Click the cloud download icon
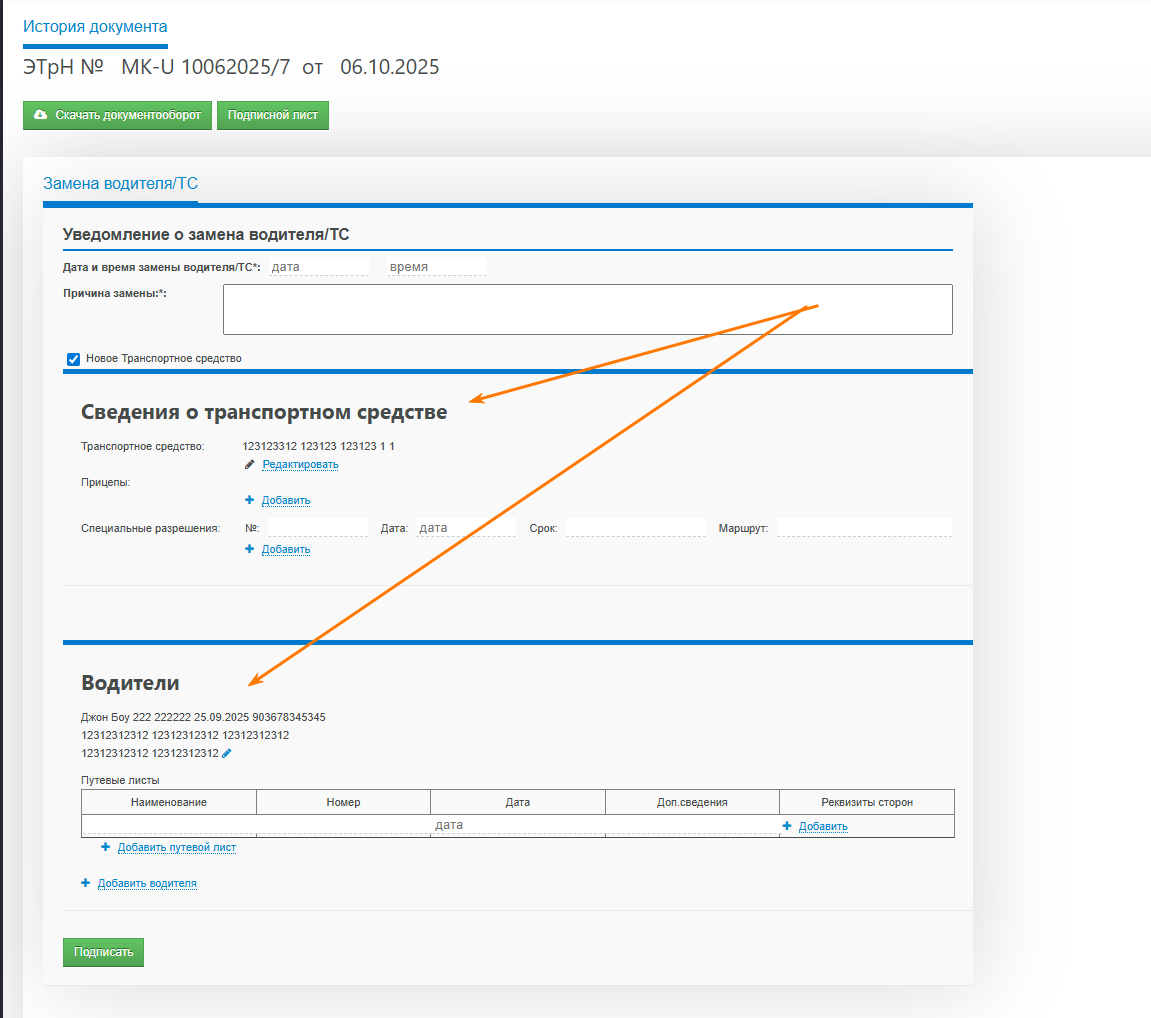The width and height of the screenshot is (1151, 1018). 40,114
